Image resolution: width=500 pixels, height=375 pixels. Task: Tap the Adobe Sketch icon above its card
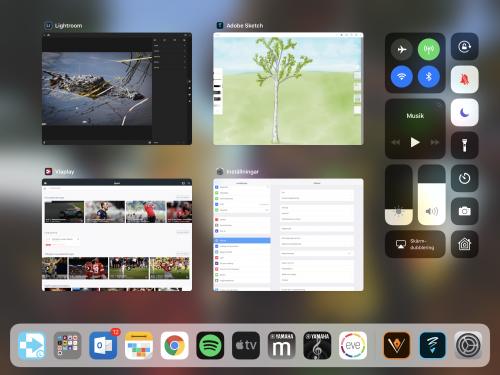point(220,25)
